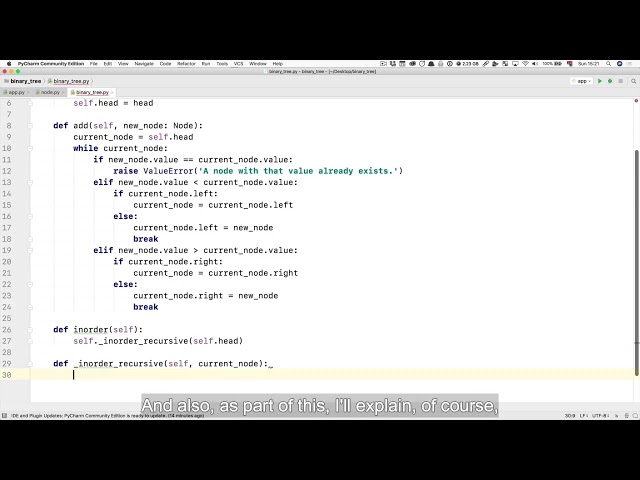Click 'break' keyword on line 18
640x480 pixels.
pos(146,239)
